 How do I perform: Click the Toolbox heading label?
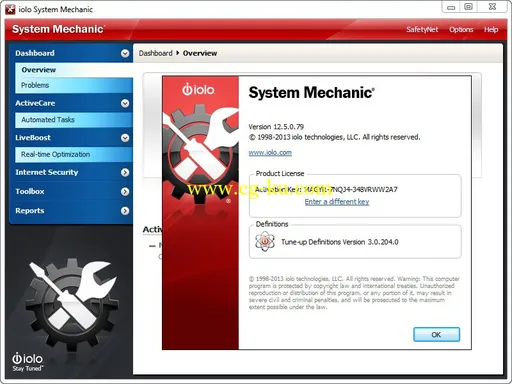click(30, 192)
